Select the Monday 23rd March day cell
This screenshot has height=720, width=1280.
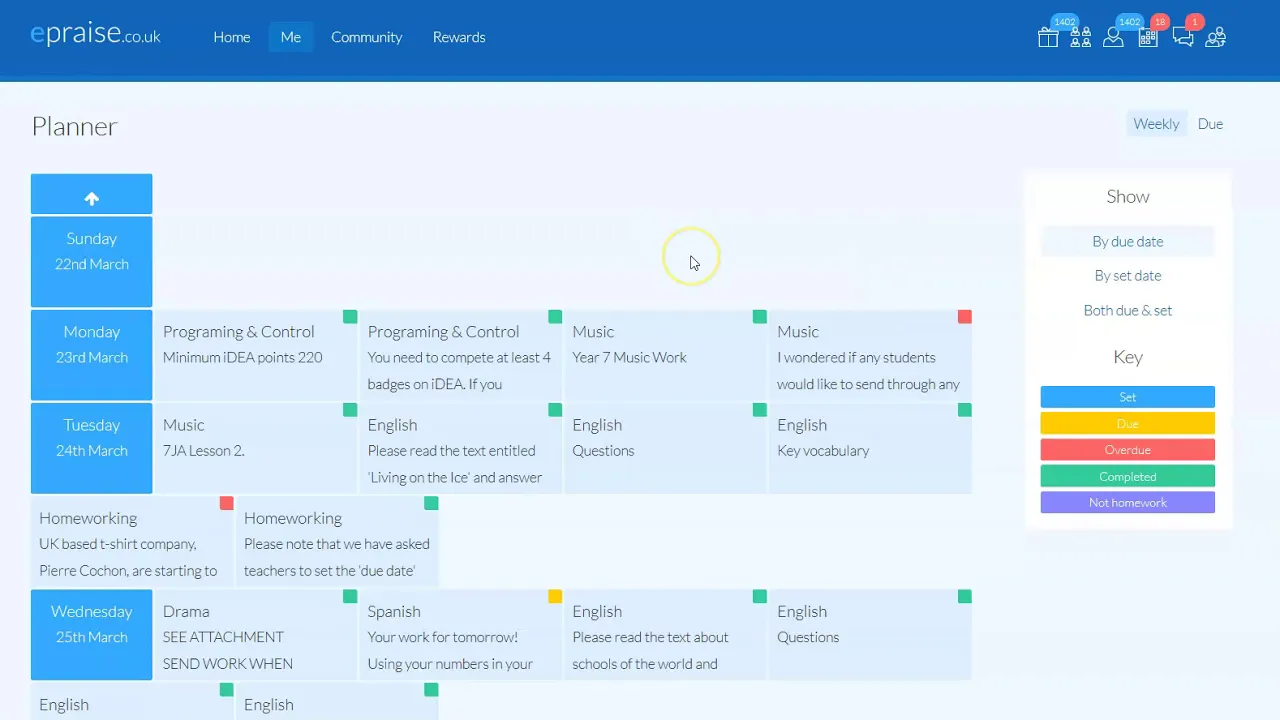pyautogui.click(x=91, y=355)
